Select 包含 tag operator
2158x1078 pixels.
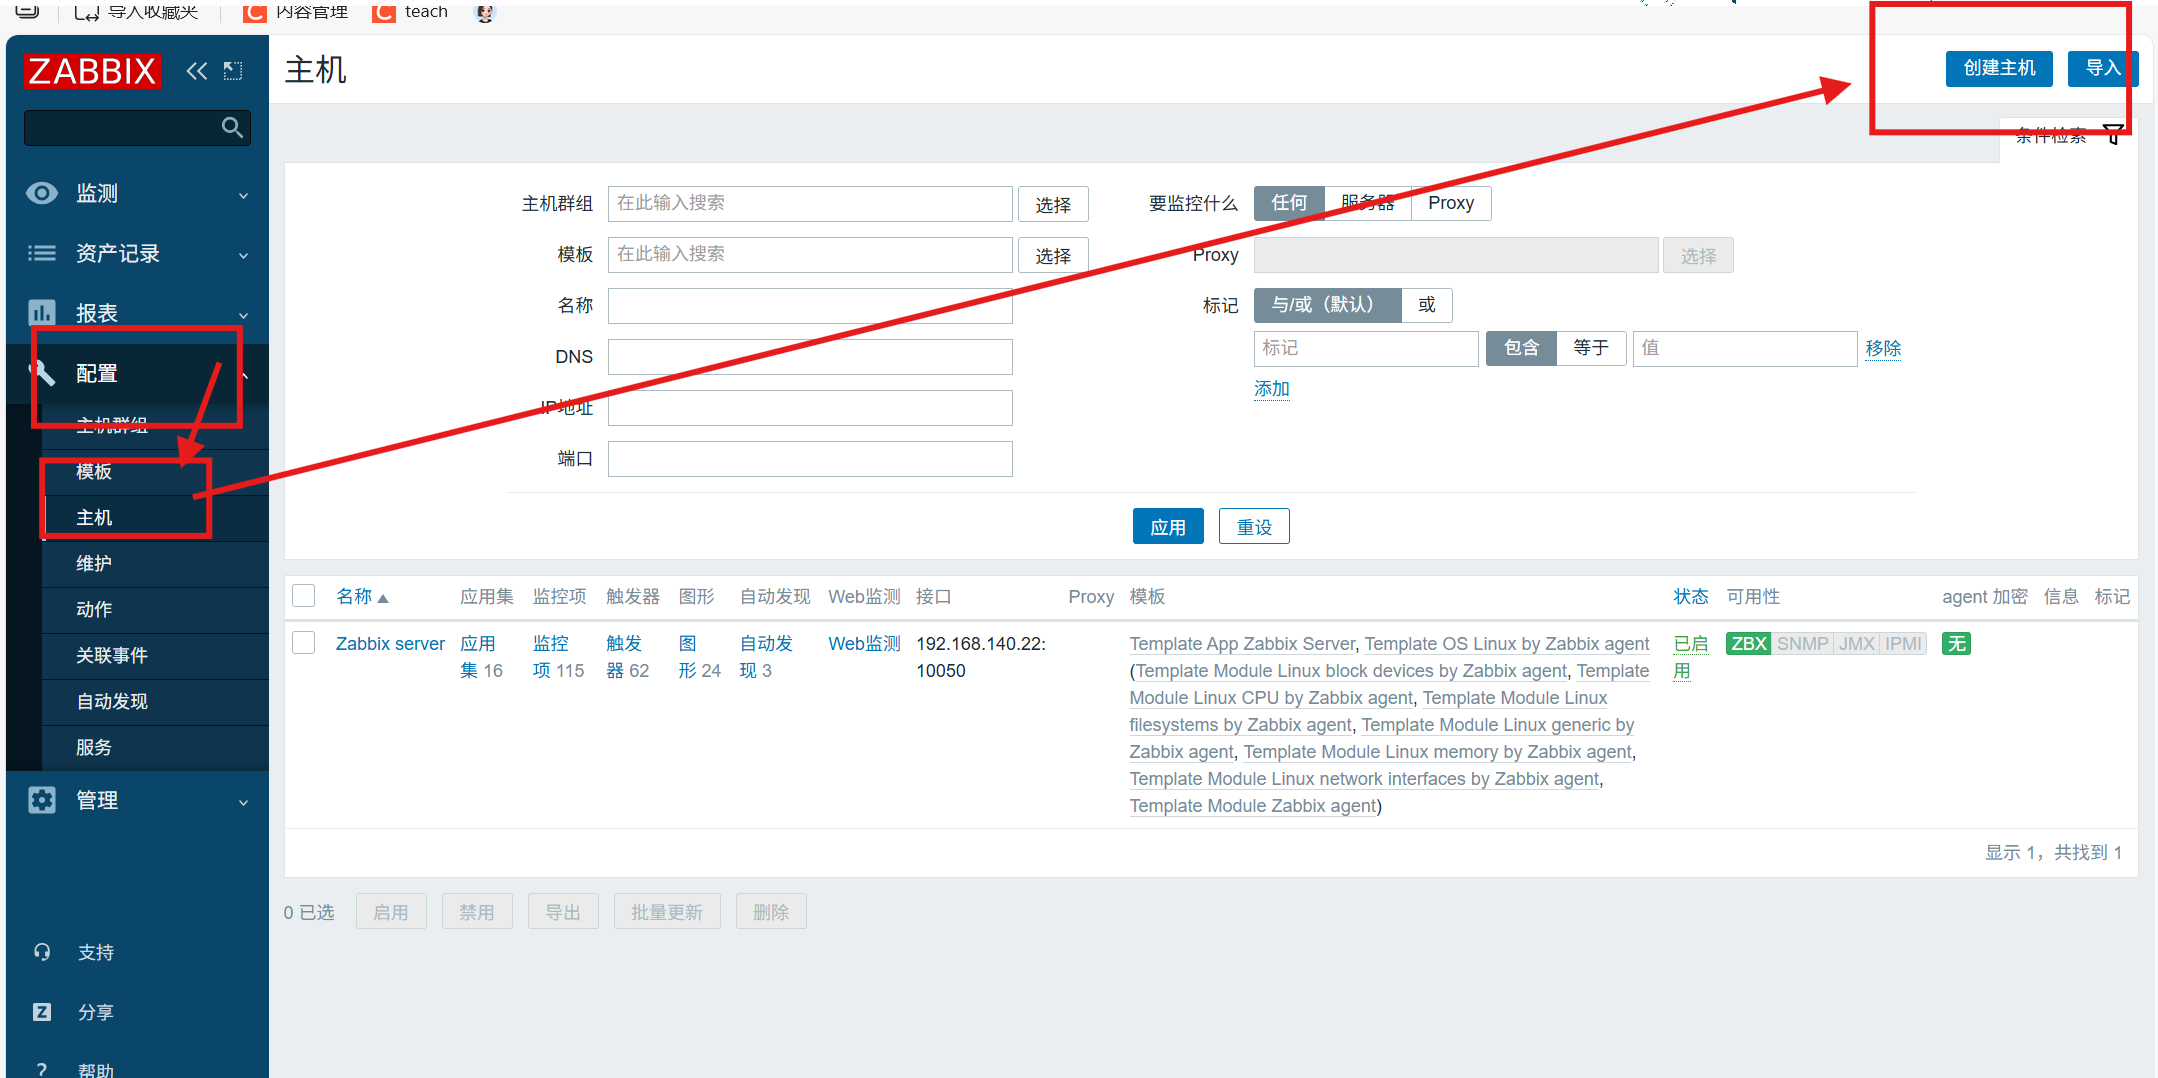1521,348
